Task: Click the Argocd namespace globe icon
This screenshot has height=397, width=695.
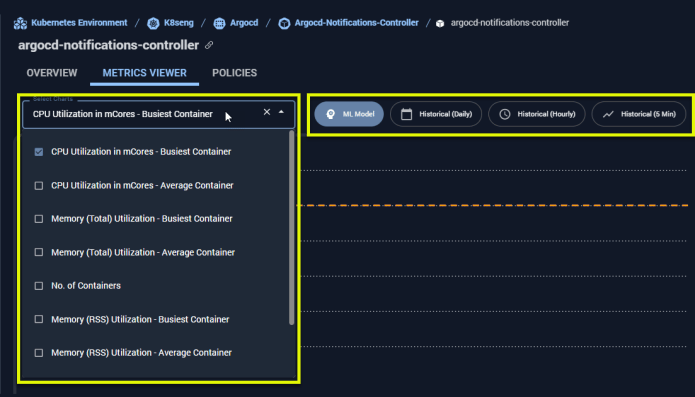Action: (219, 23)
